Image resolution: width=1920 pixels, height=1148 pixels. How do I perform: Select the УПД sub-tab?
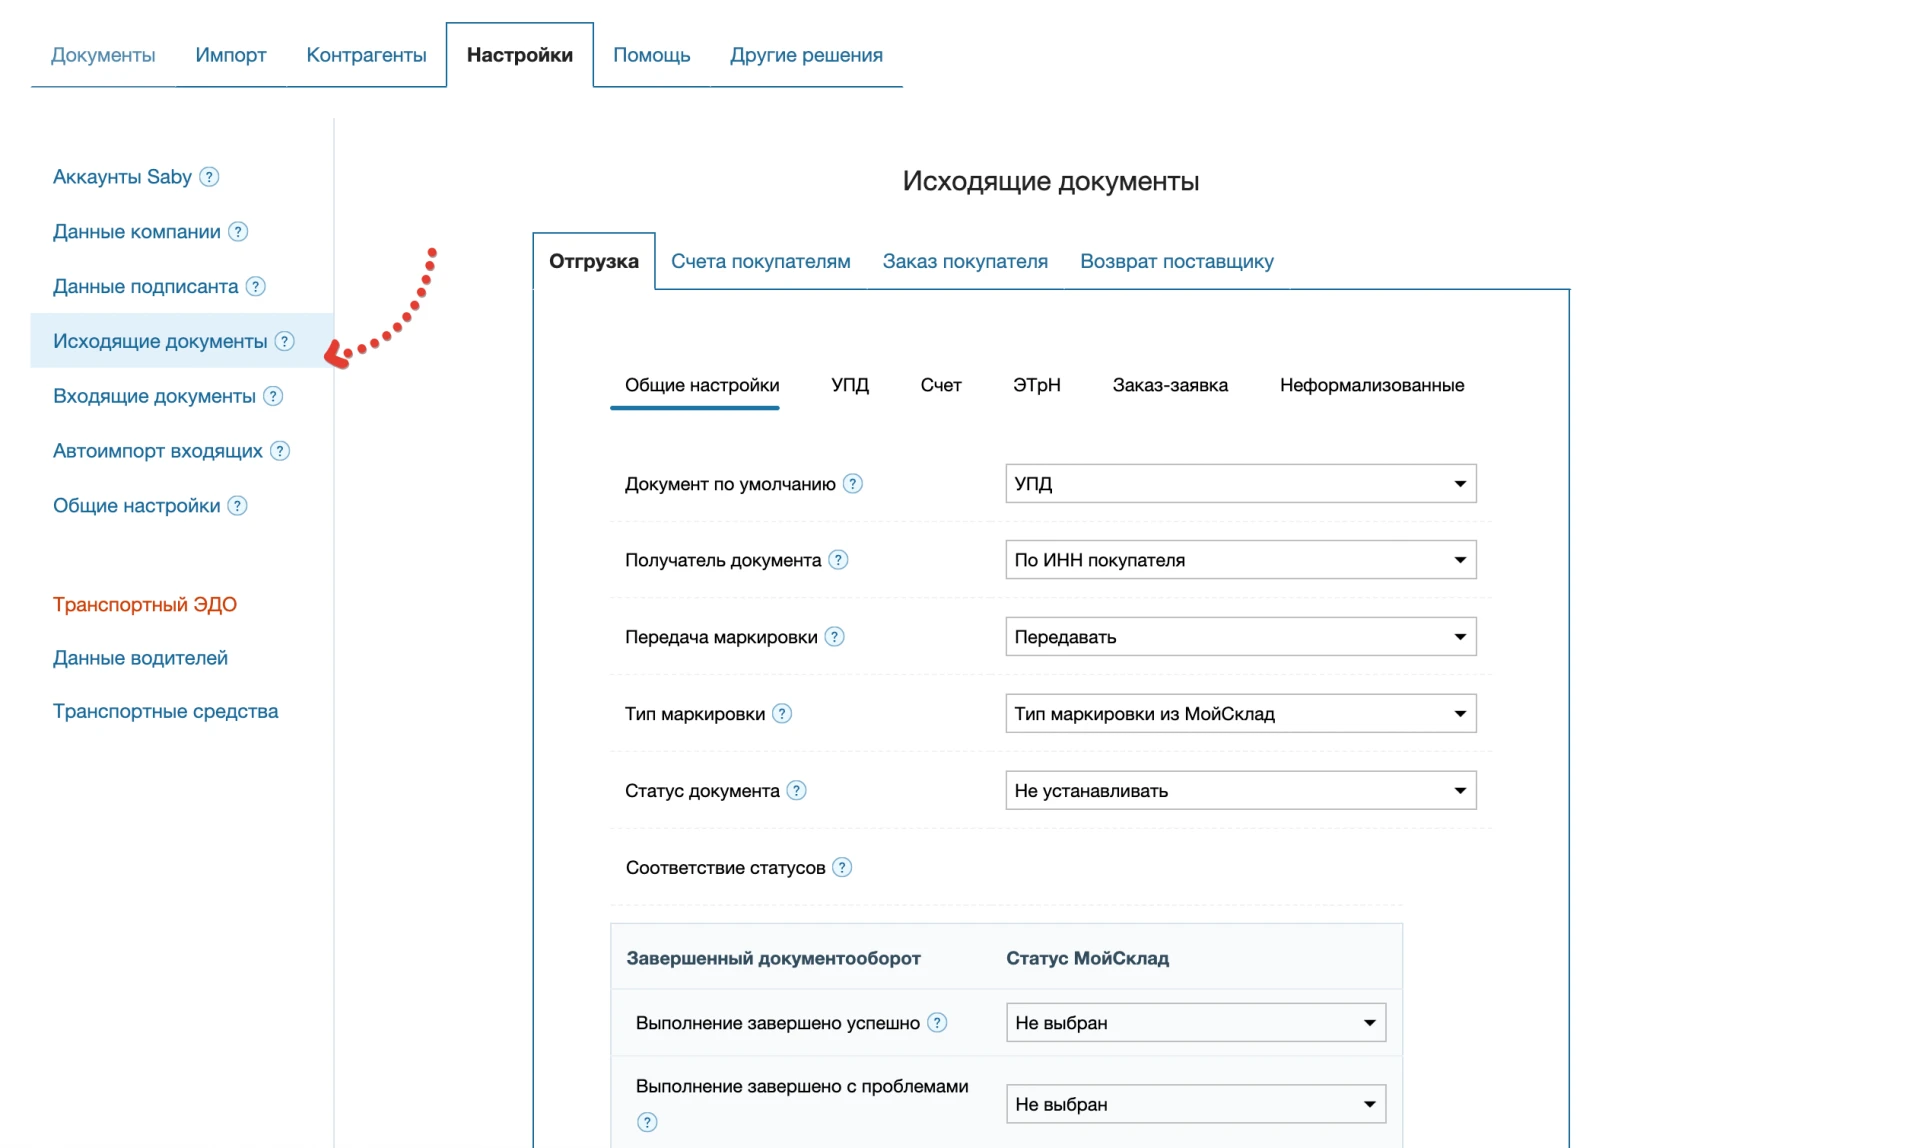click(850, 386)
